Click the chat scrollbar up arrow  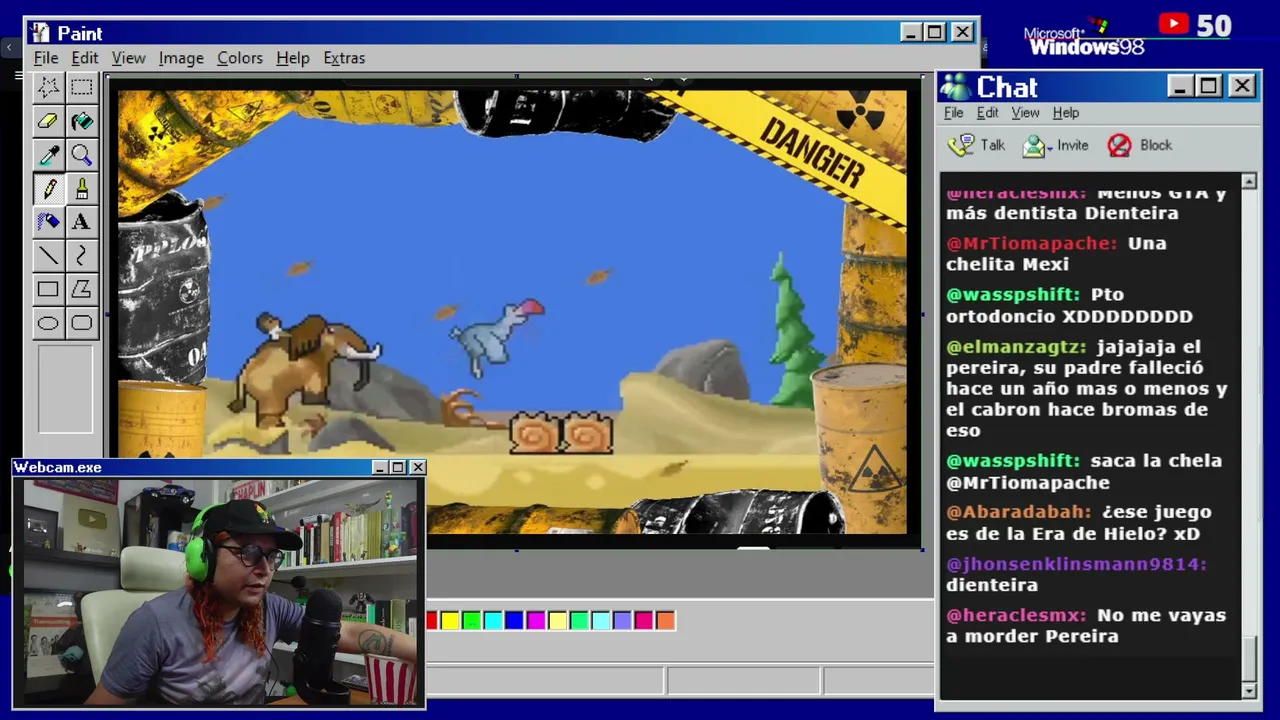[1249, 181]
